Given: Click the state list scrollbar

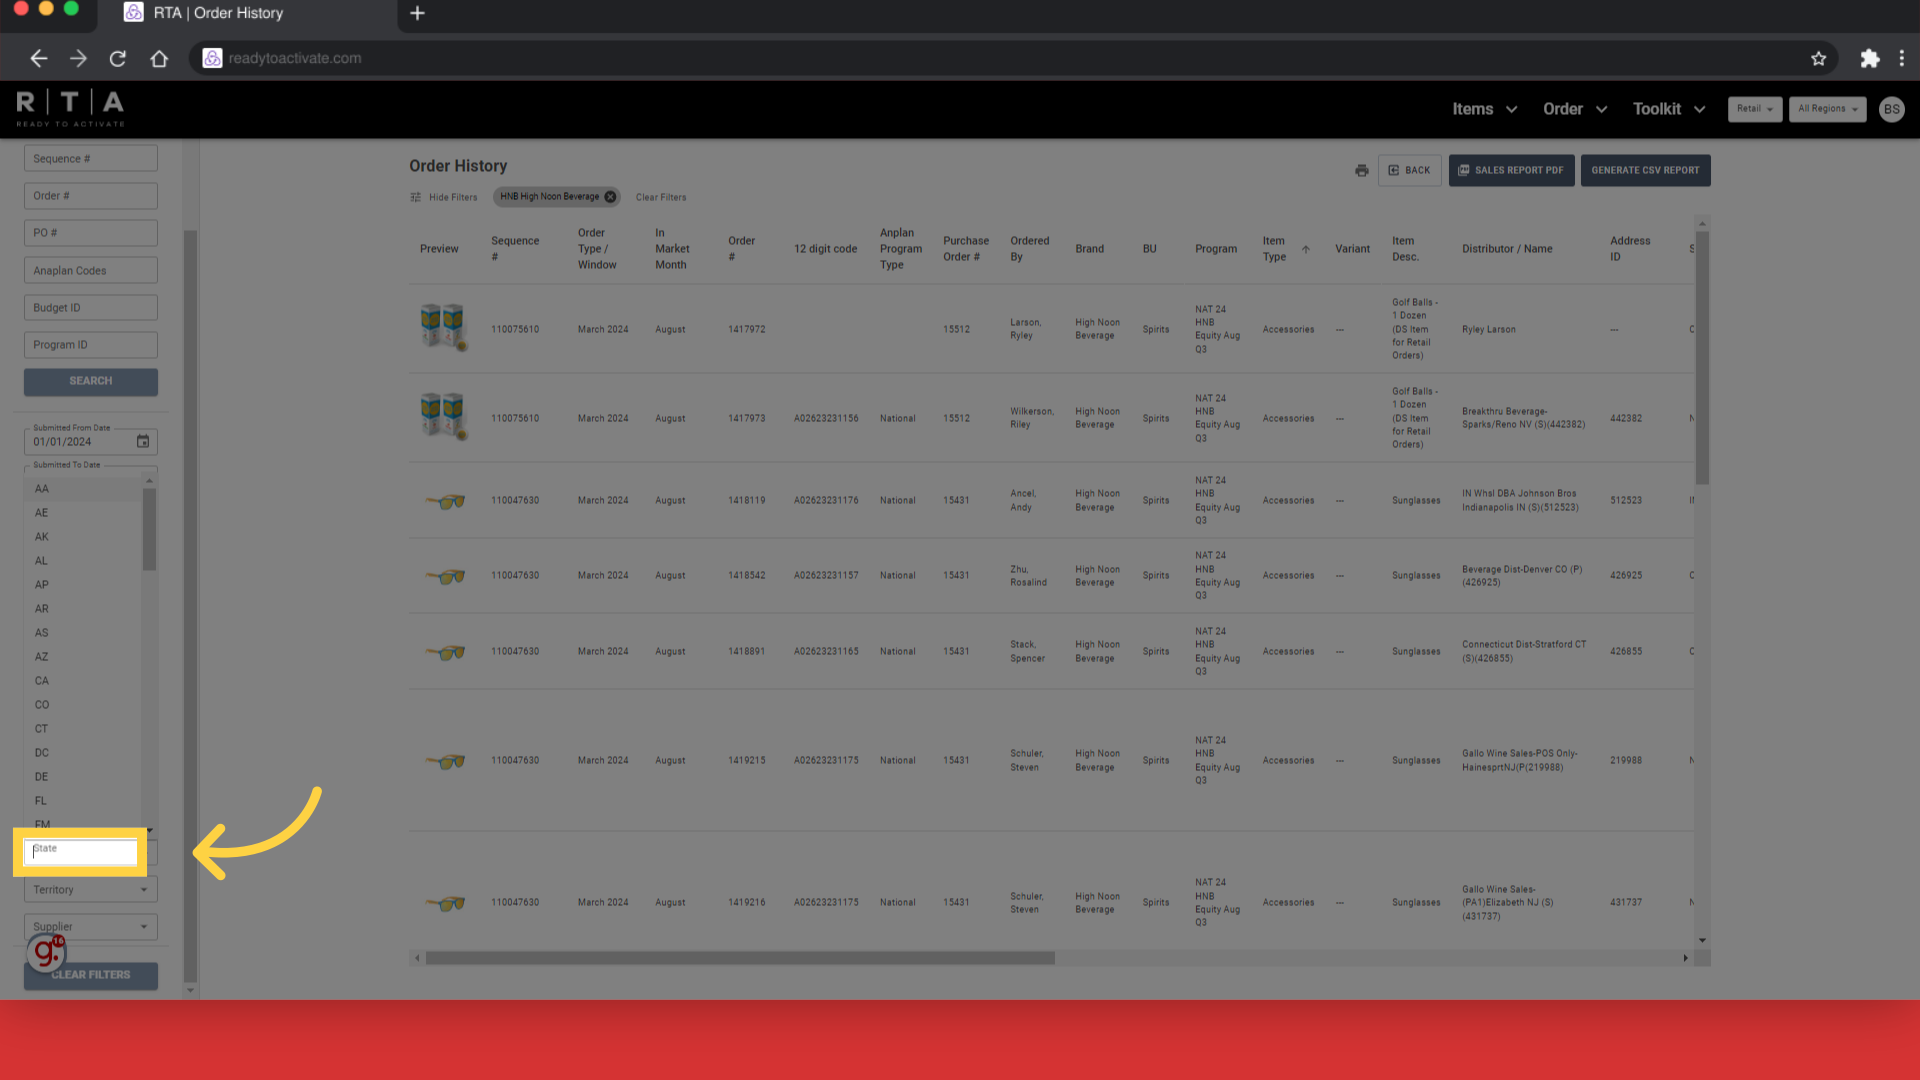Looking at the screenshot, I should point(149,530).
